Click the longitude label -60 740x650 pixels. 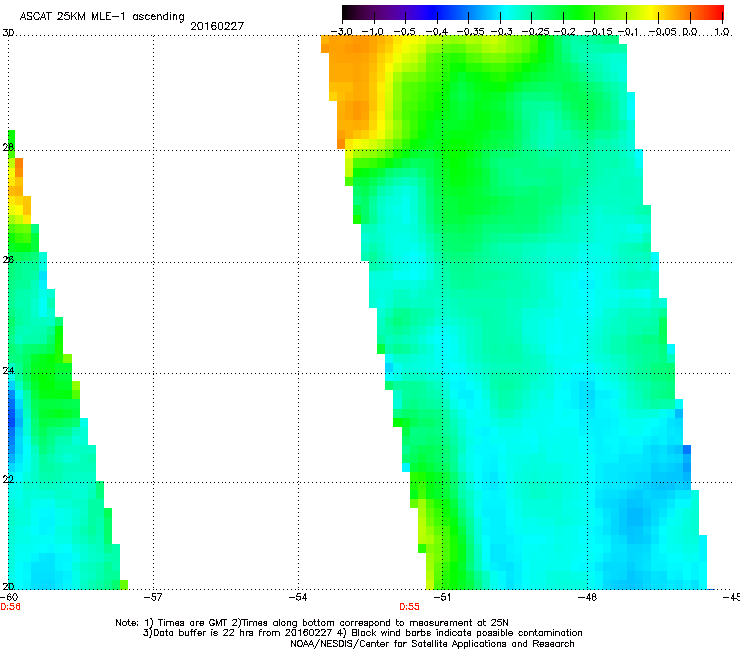(9, 597)
